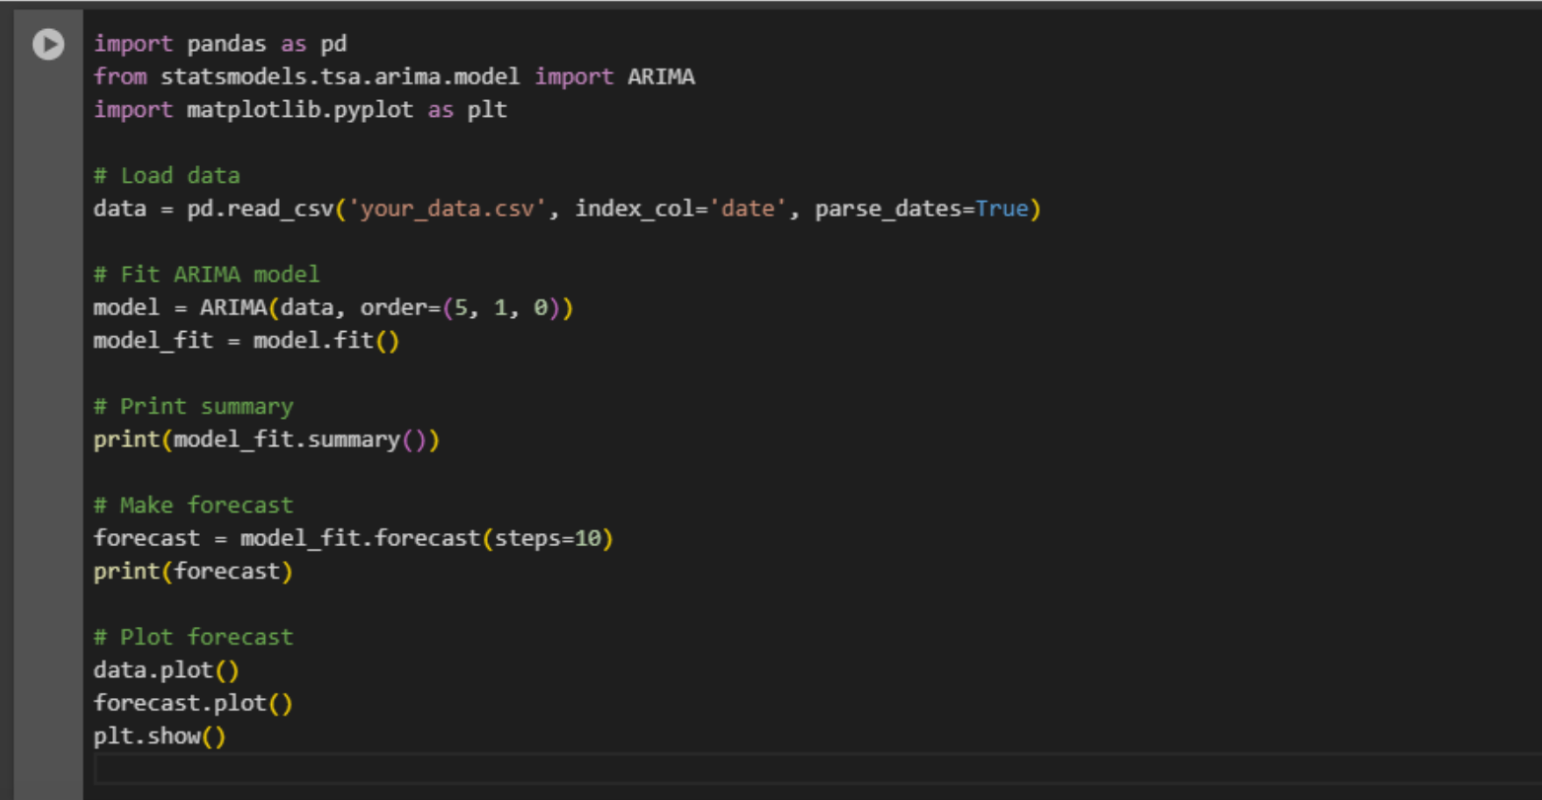Click the 'True' value of parse_dates
The width and height of the screenshot is (1542, 800).
[x=1002, y=209]
